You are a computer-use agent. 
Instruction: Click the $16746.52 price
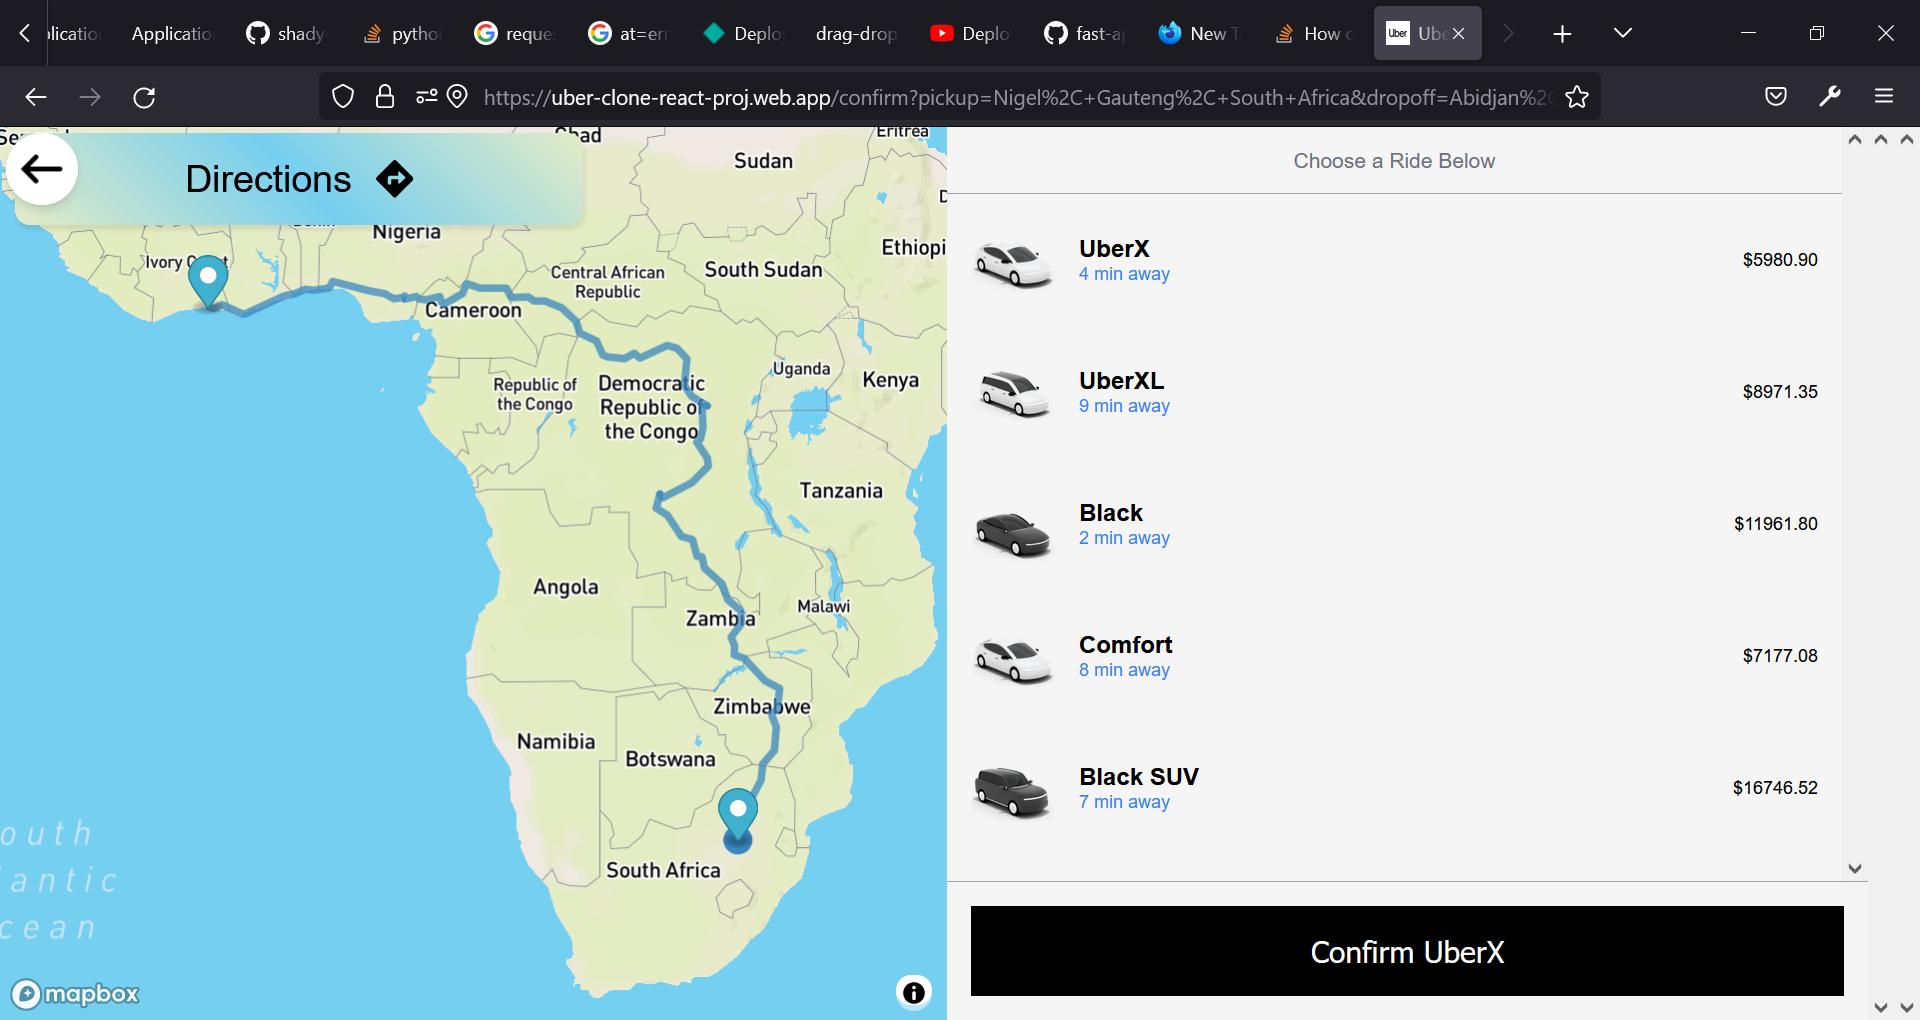pyautogui.click(x=1775, y=788)
